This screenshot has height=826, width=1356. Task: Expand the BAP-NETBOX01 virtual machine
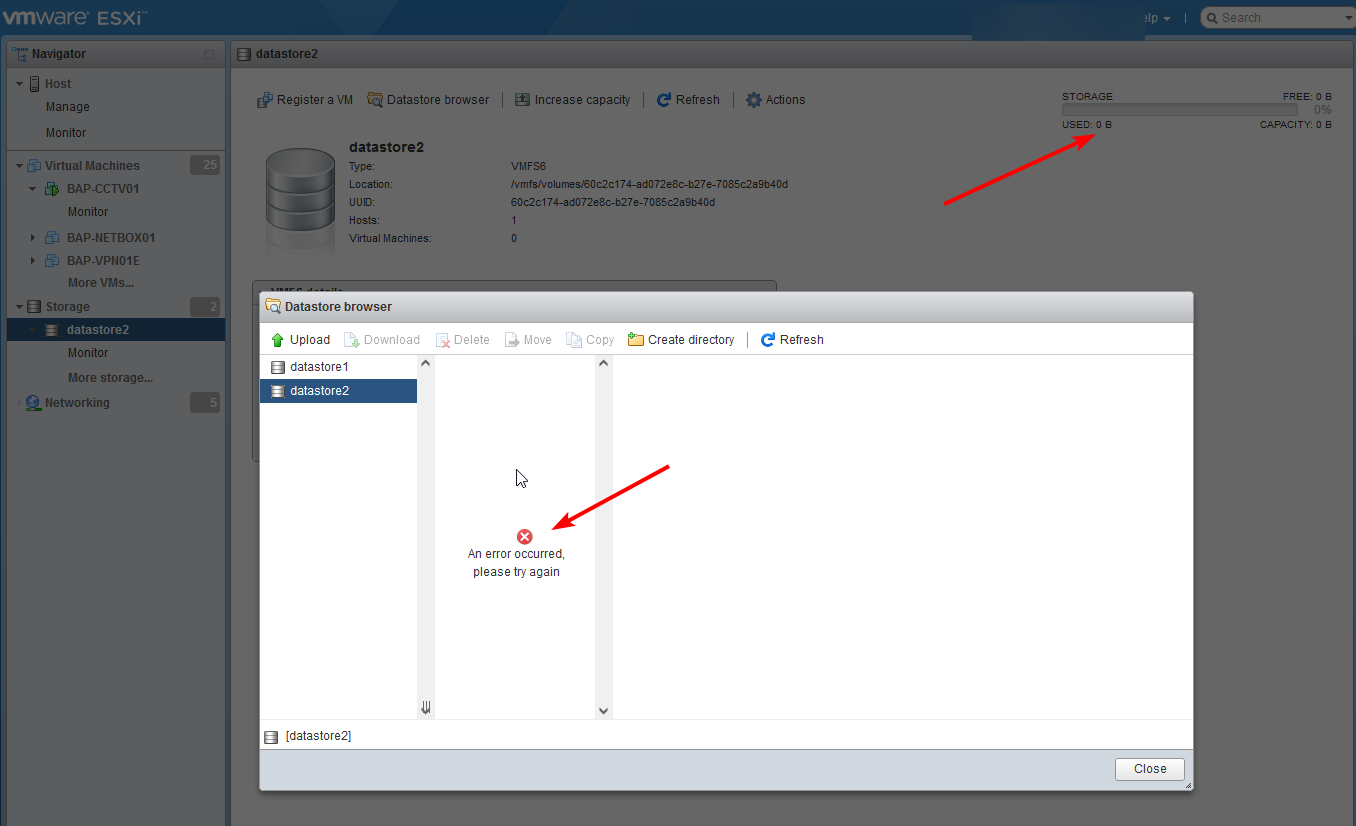pyautogui.click(x=33, y=237)
